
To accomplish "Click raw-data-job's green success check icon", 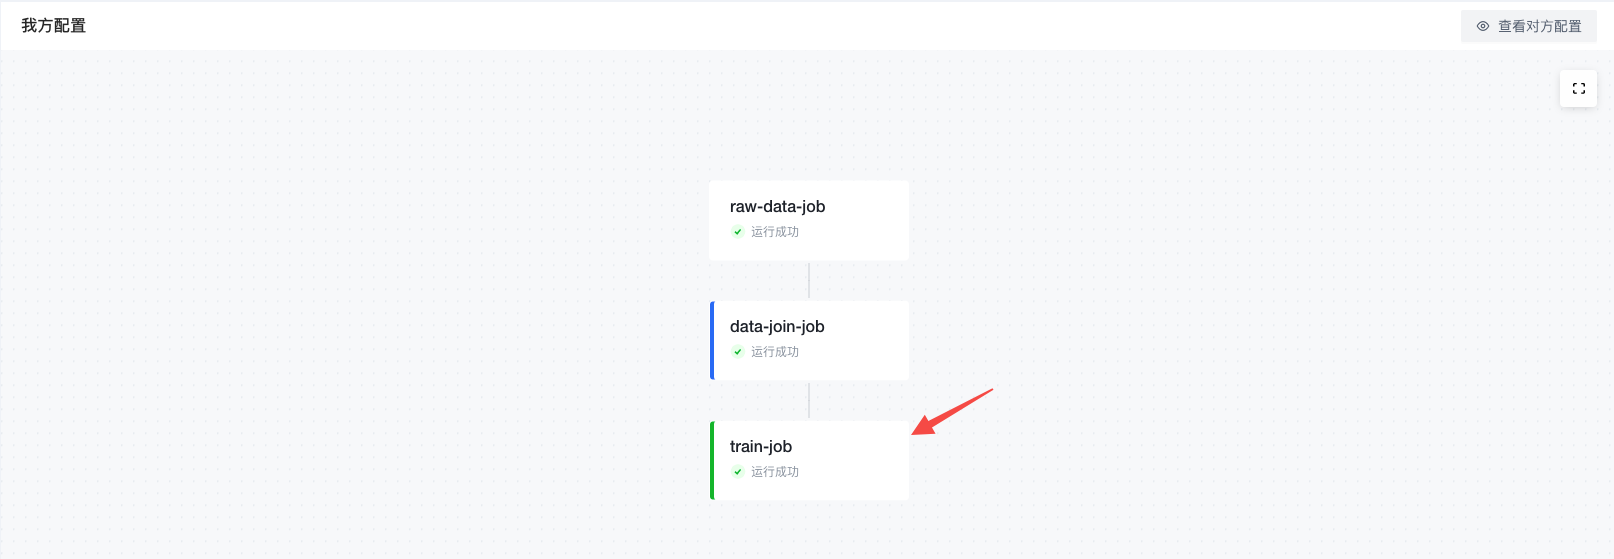I will point(738,232).
